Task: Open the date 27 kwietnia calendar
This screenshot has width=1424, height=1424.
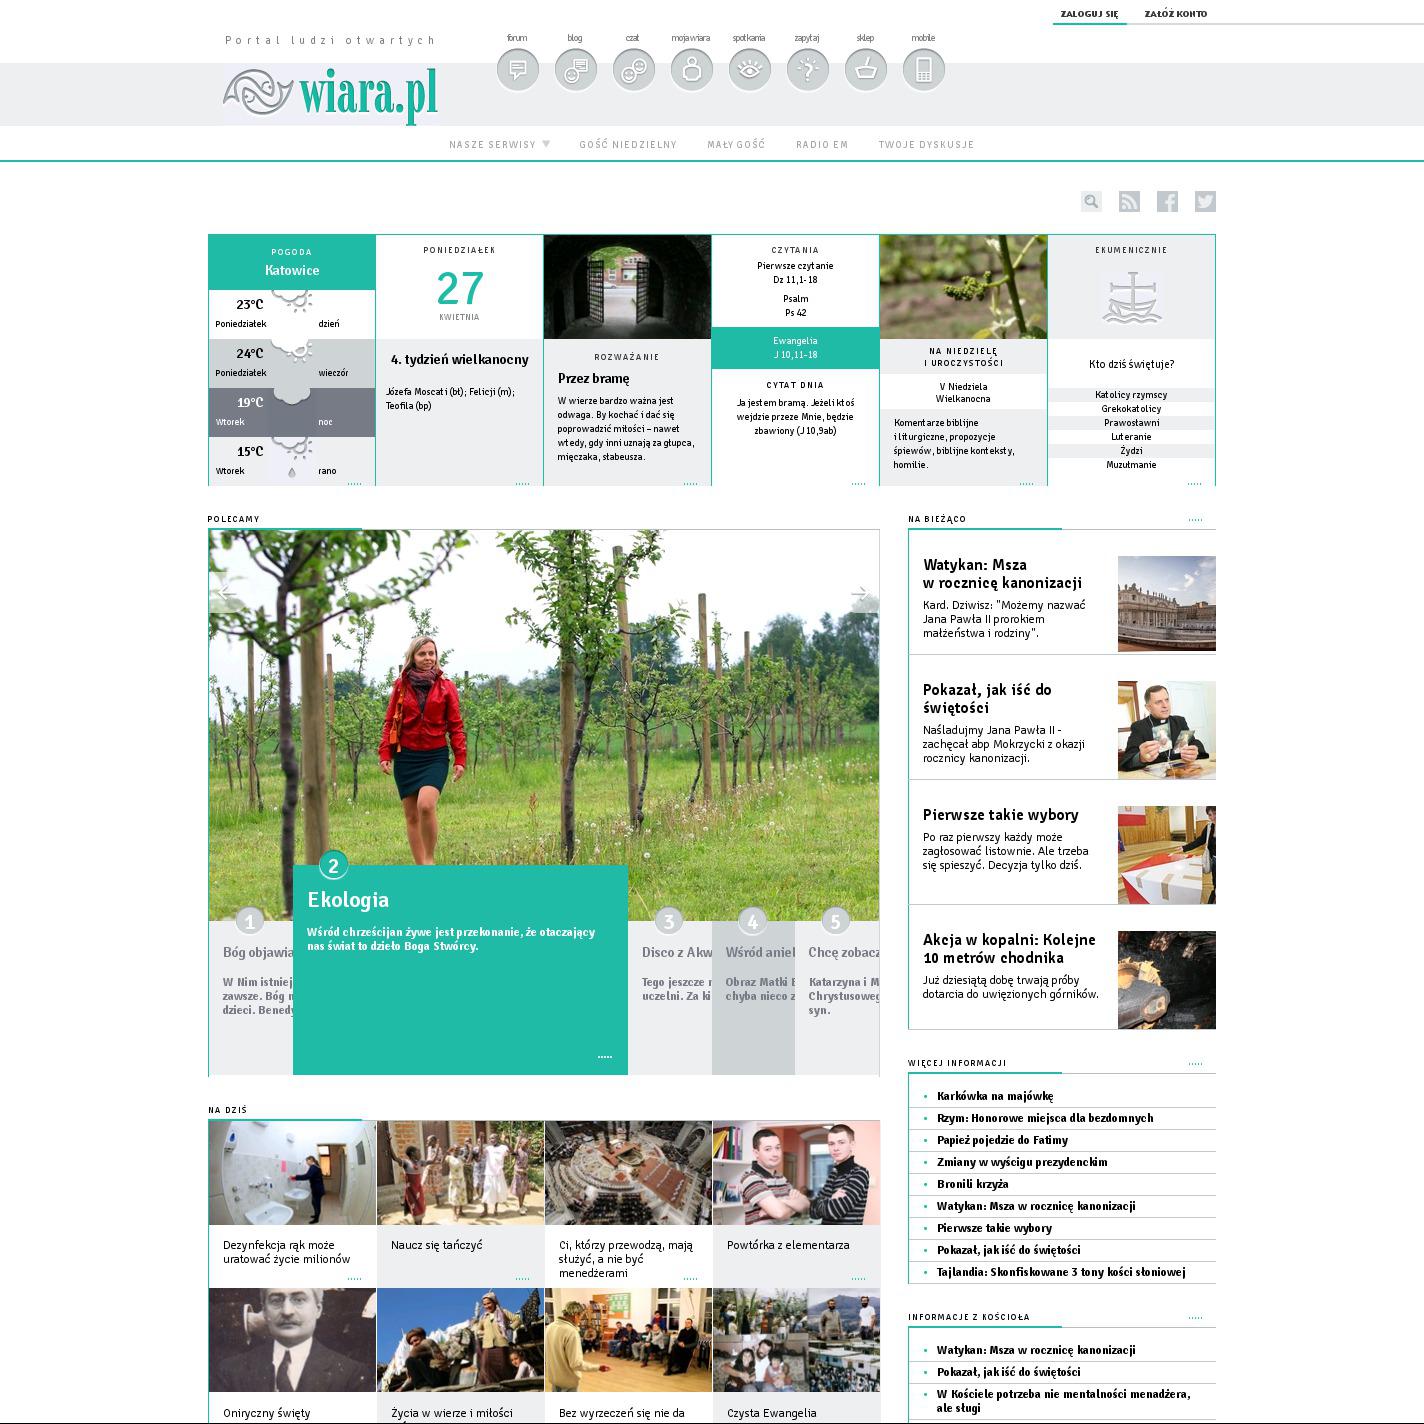Action: pos(460,294)
